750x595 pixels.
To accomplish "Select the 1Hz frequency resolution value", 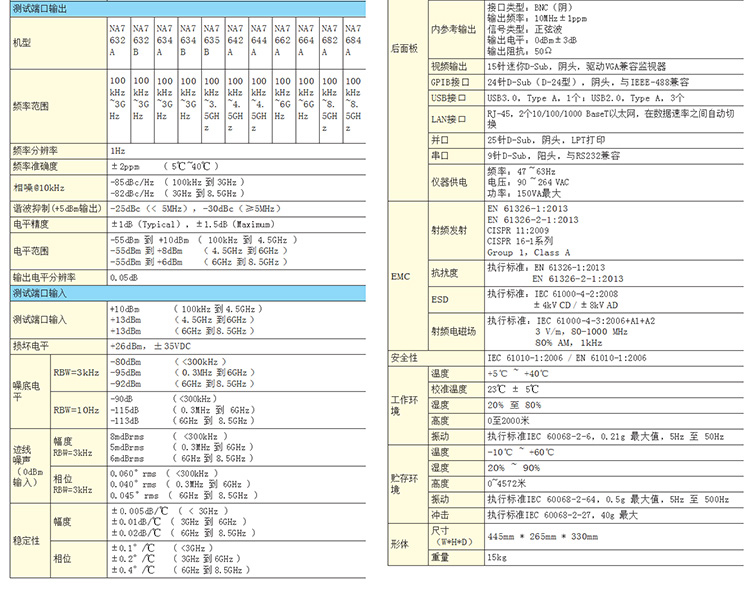I will click(118, 150).
